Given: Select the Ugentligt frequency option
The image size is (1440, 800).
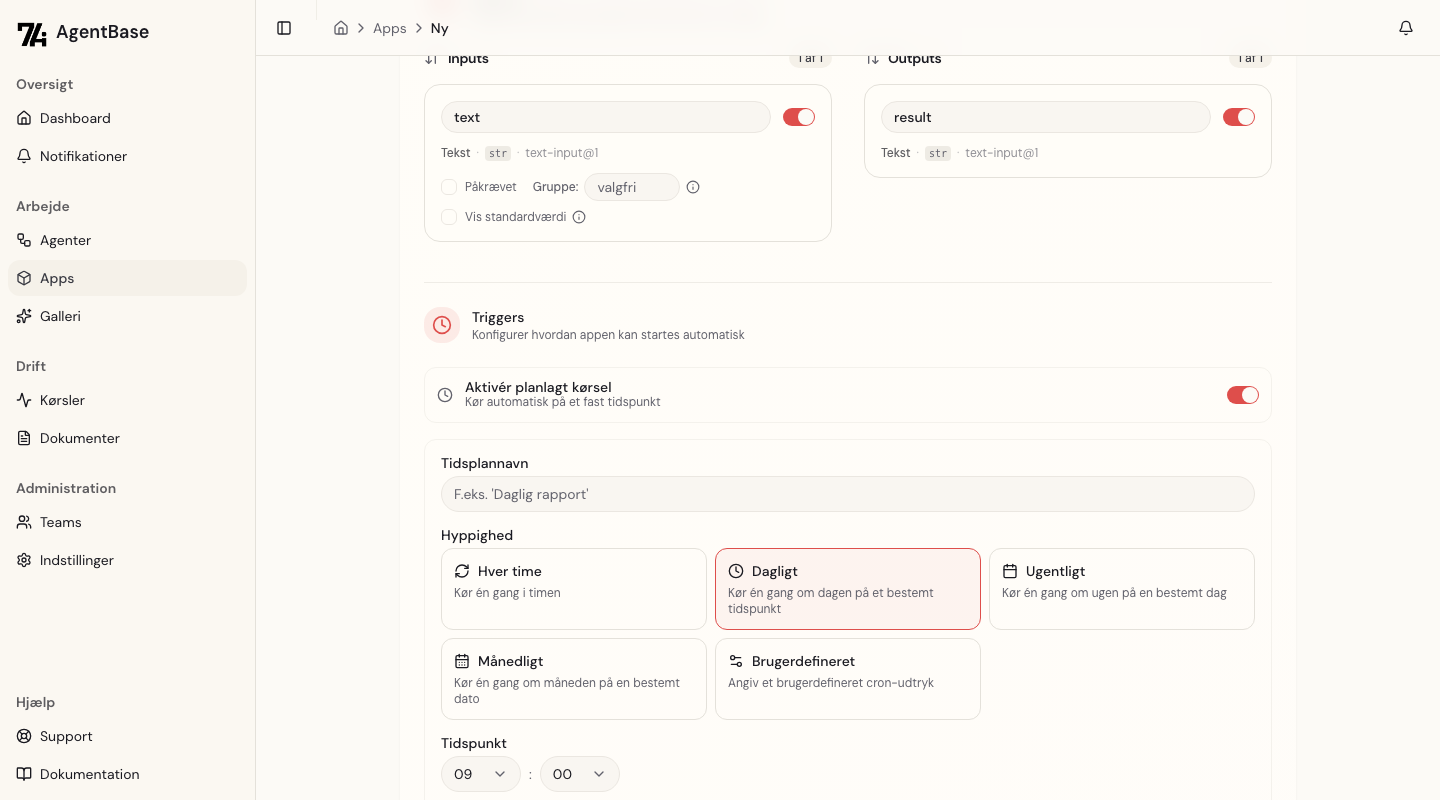Looking at the screenshot, I should coord(1121,588).
